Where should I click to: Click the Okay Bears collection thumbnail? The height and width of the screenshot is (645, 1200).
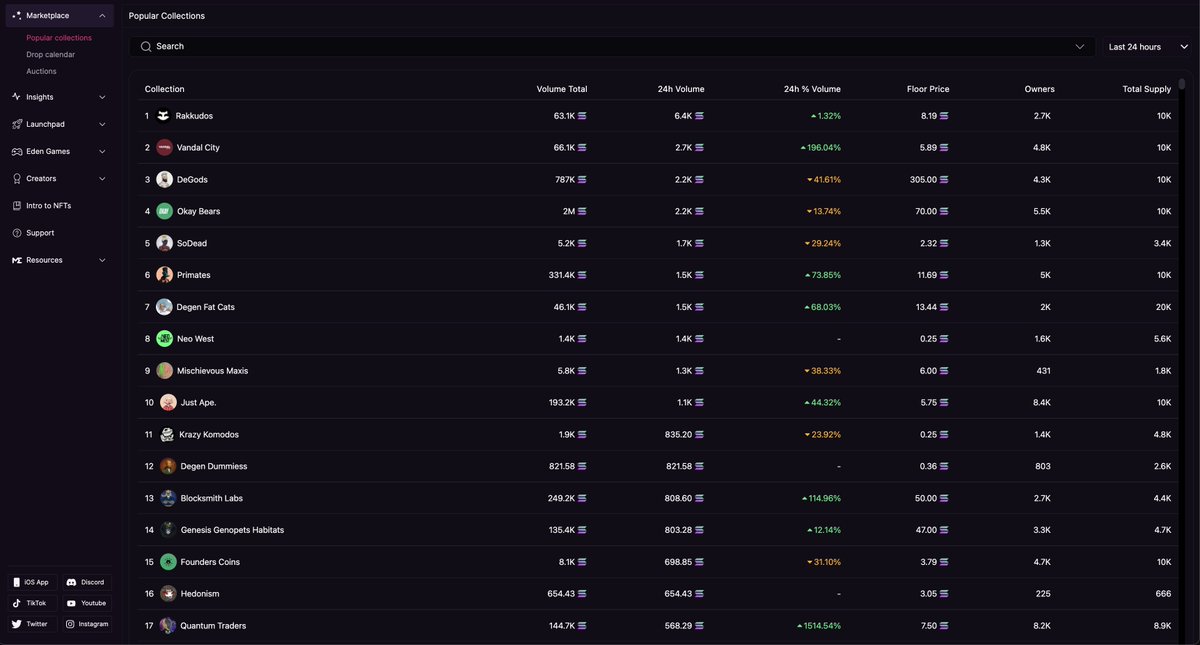[x=164, y=211]
